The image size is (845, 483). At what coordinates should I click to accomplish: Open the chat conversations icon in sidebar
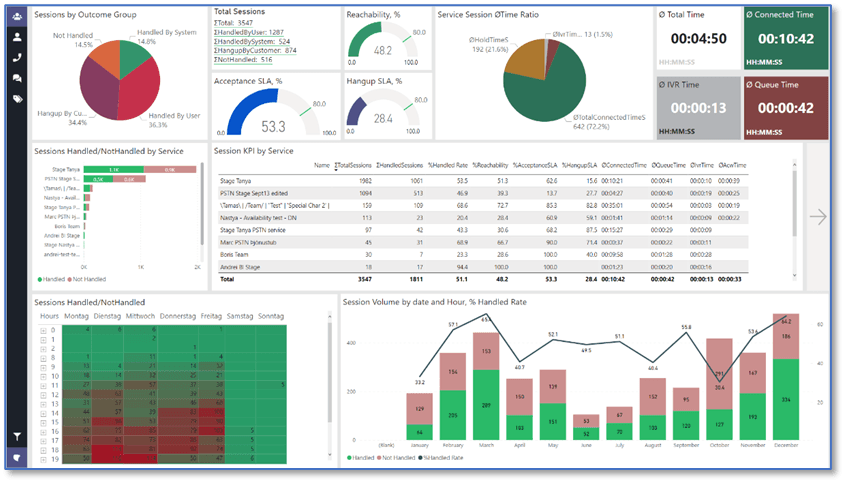pyautogui.click(x=17, y=79)
